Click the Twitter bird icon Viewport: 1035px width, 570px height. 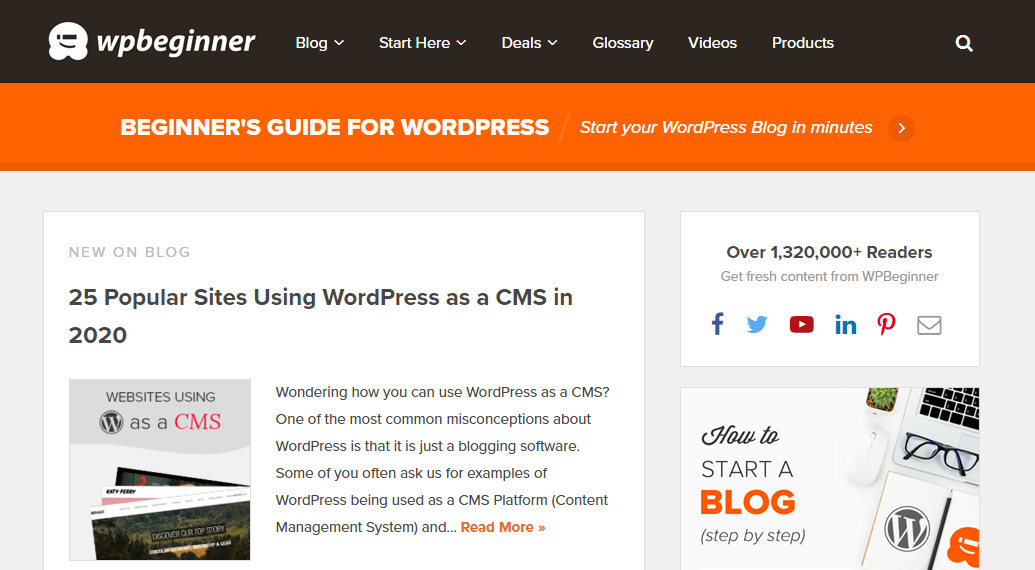point(757,324)
